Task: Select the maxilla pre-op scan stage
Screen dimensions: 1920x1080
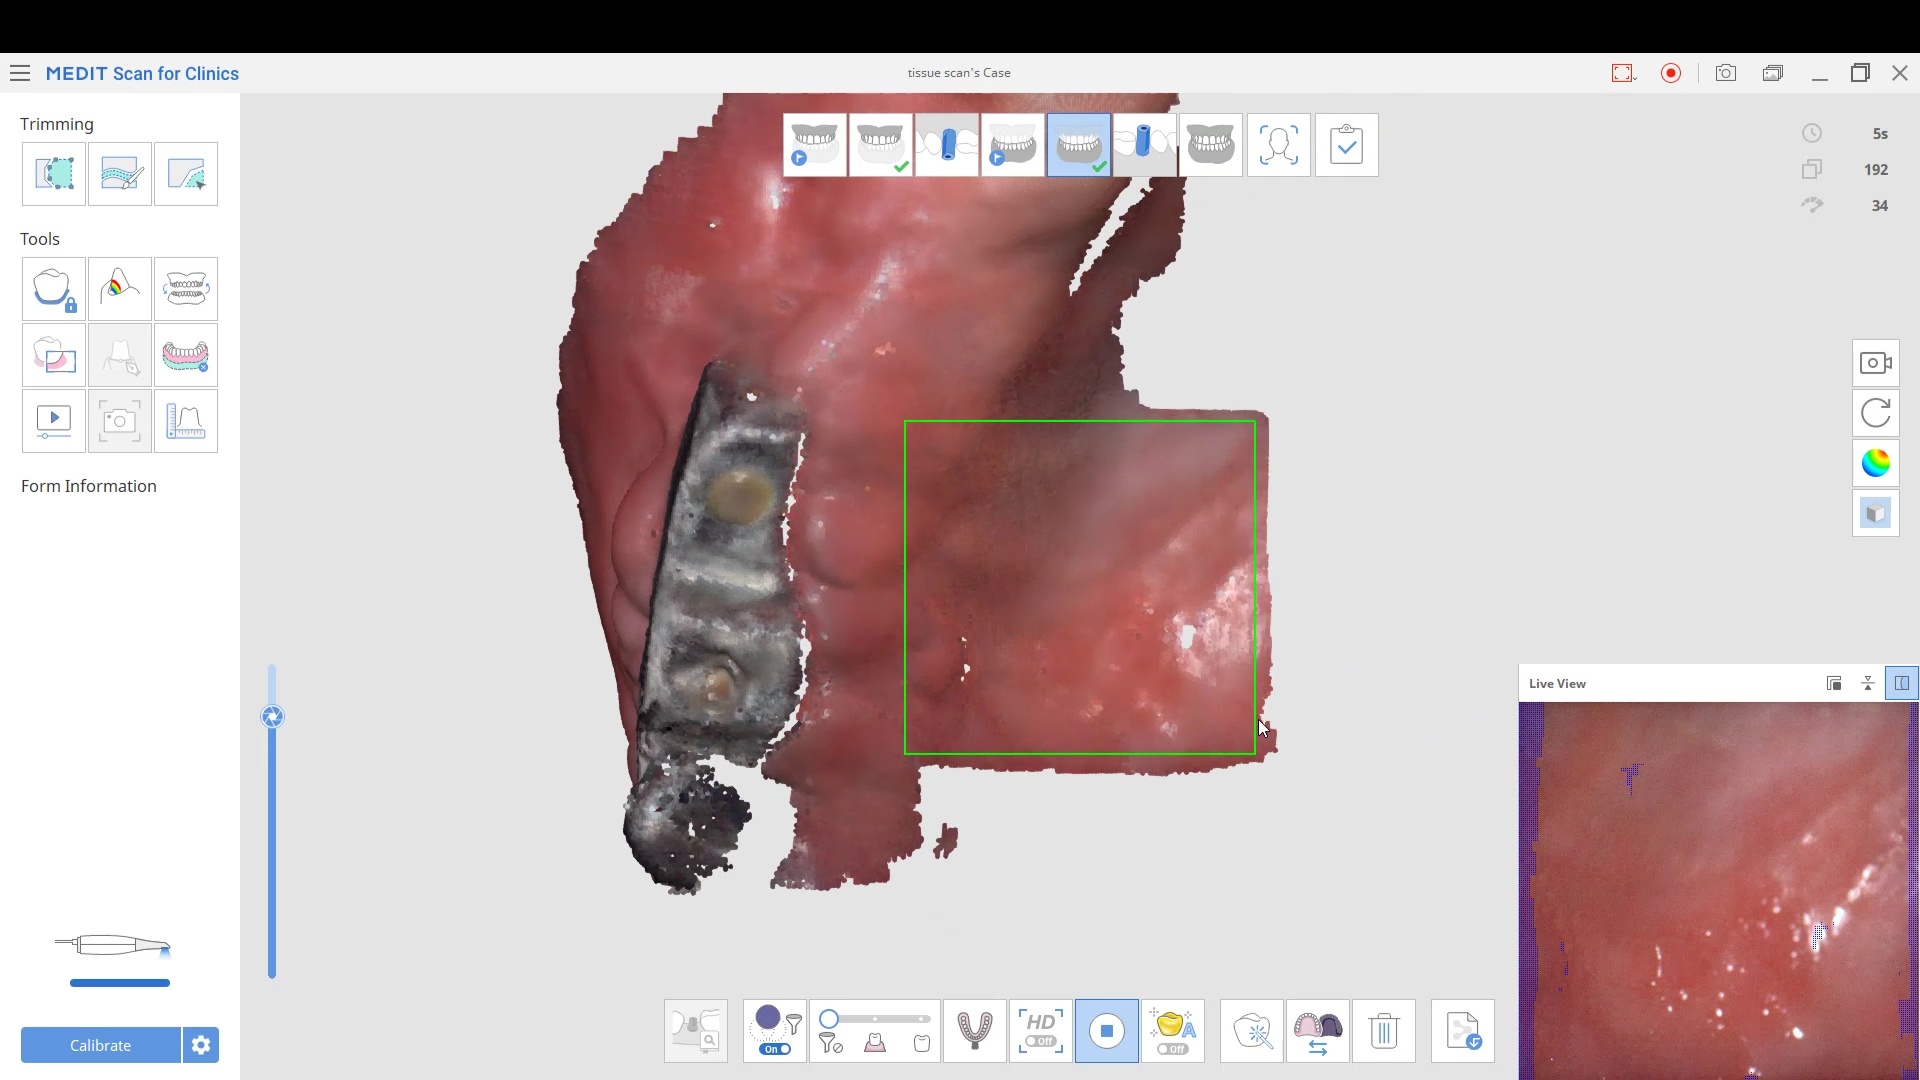Action: click(x=815, y=145)
